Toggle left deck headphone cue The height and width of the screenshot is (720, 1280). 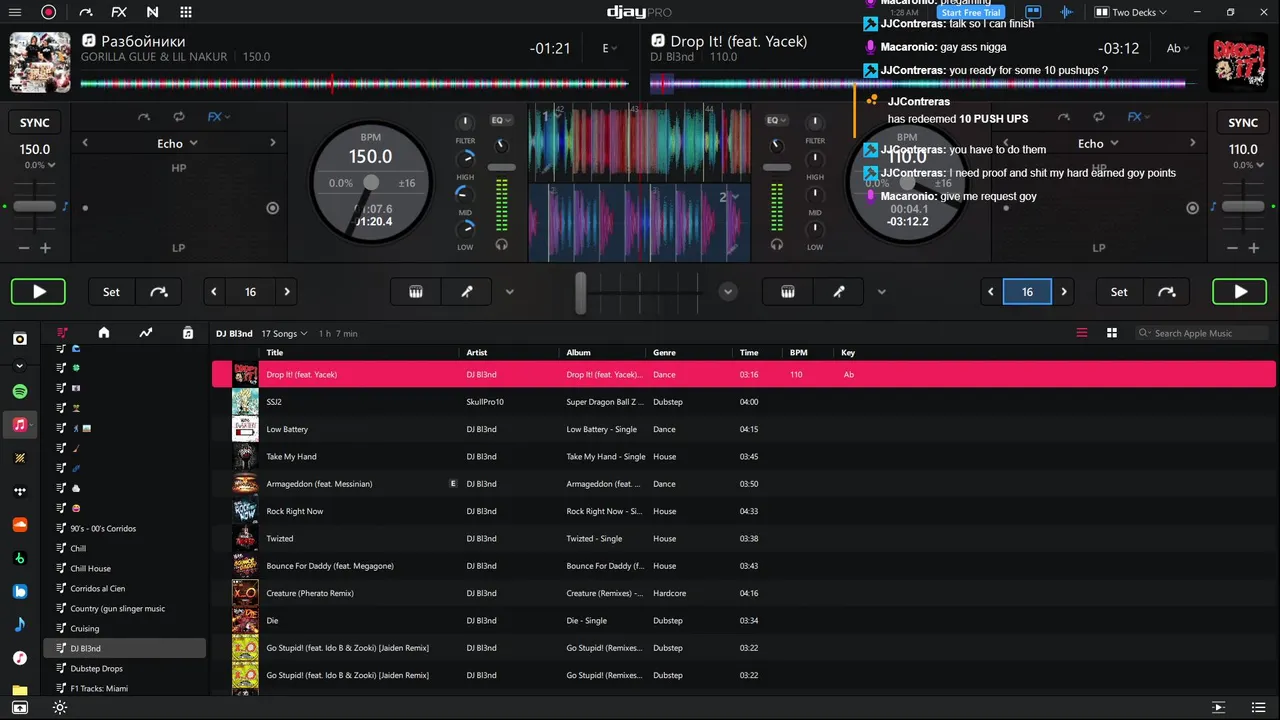(501, 244)
